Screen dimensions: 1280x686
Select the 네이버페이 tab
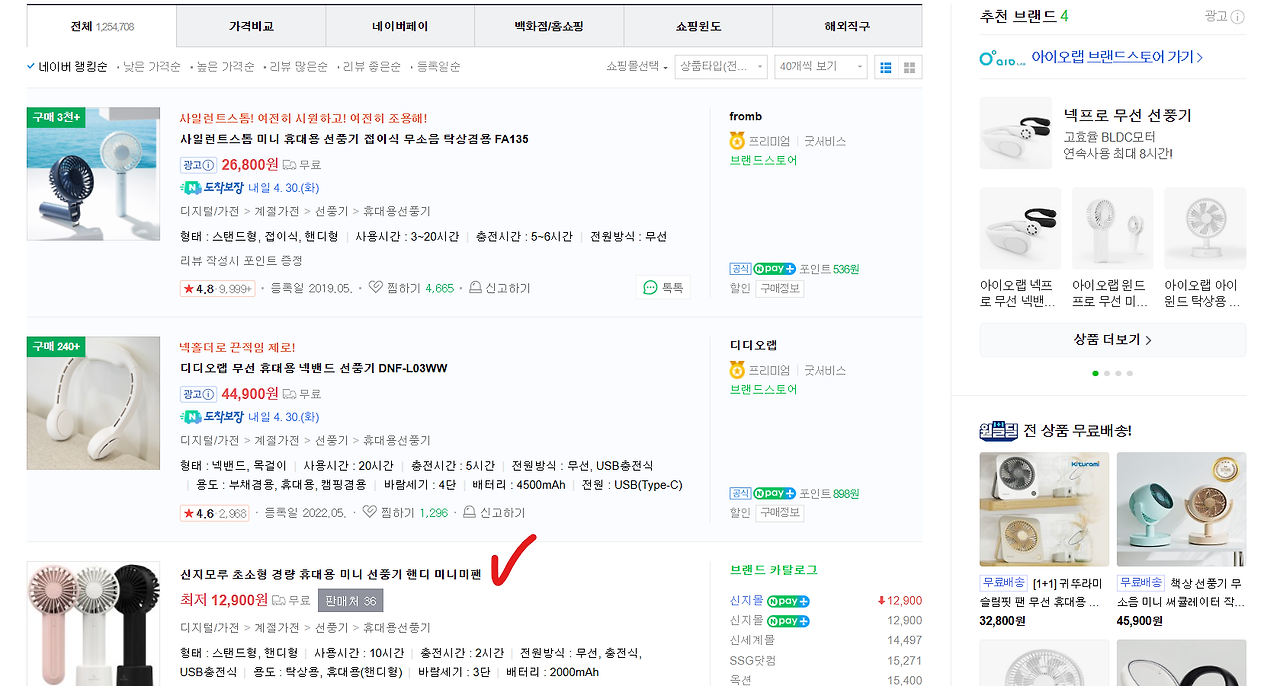pos(400,26)
